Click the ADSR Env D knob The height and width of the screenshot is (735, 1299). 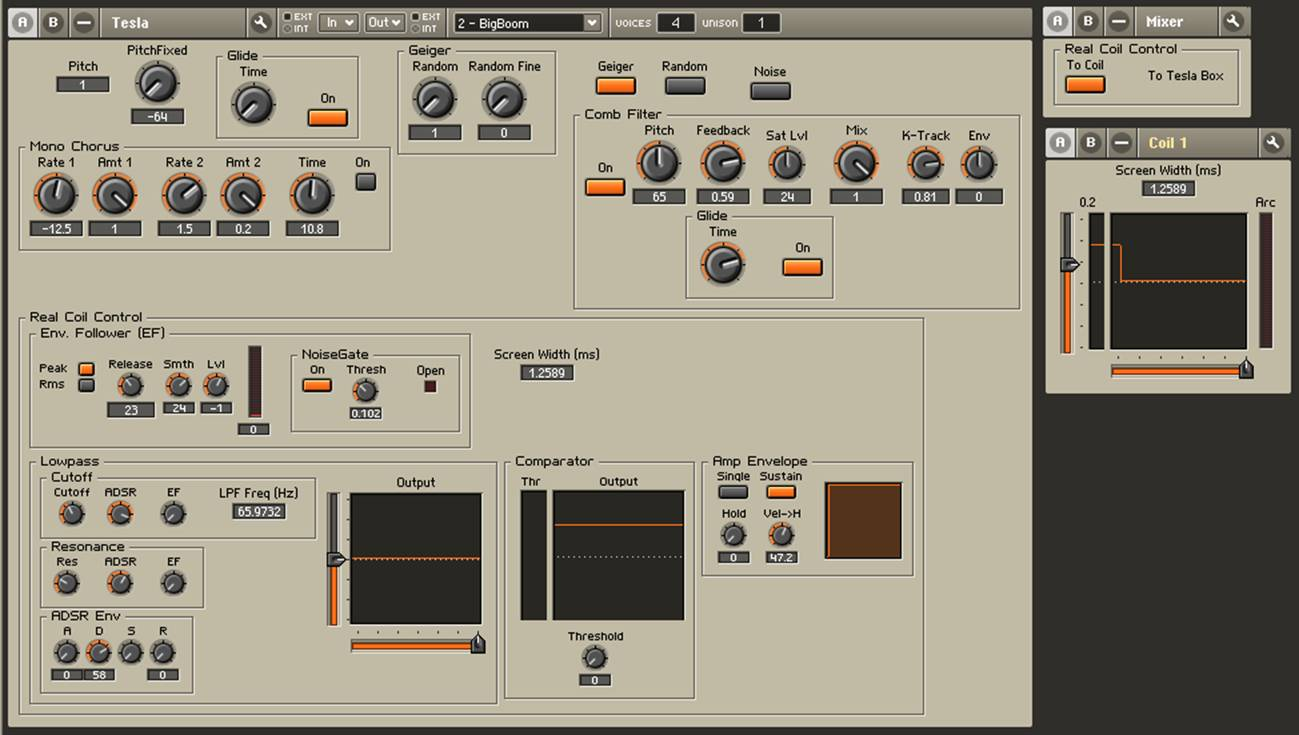coord(98,653)
